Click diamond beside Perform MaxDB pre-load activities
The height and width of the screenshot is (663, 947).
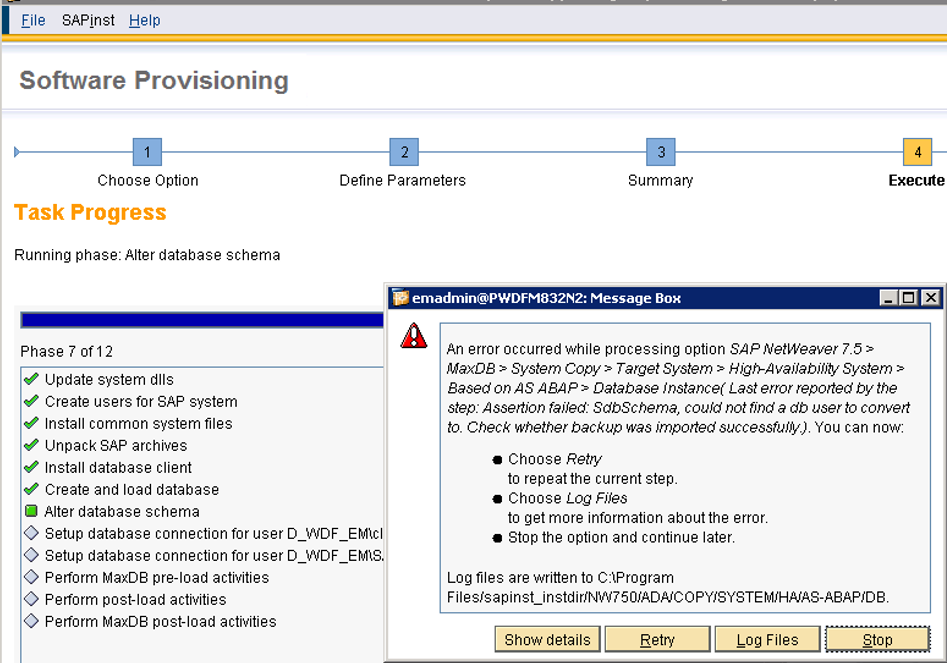pos(31,577)
